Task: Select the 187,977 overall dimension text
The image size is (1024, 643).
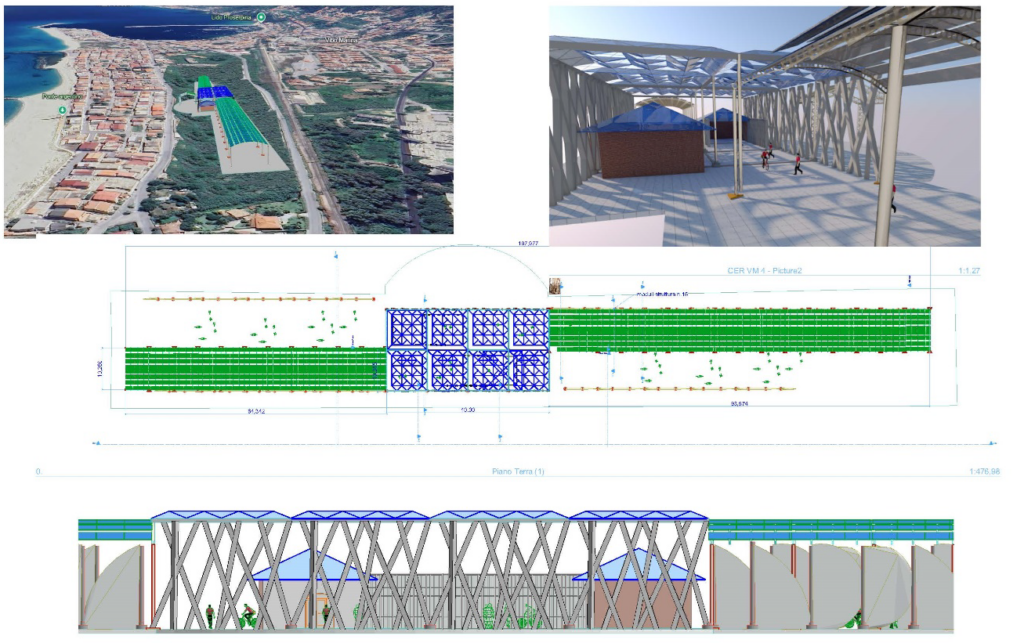Action: coord(526,242)
